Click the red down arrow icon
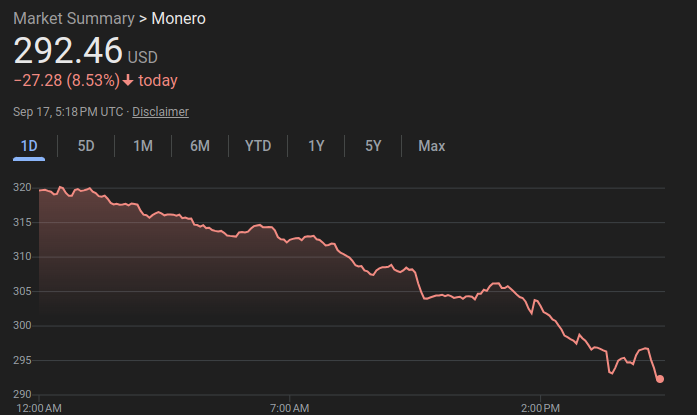697x415 pixels. pyautogui.click(x=128, y=80)
